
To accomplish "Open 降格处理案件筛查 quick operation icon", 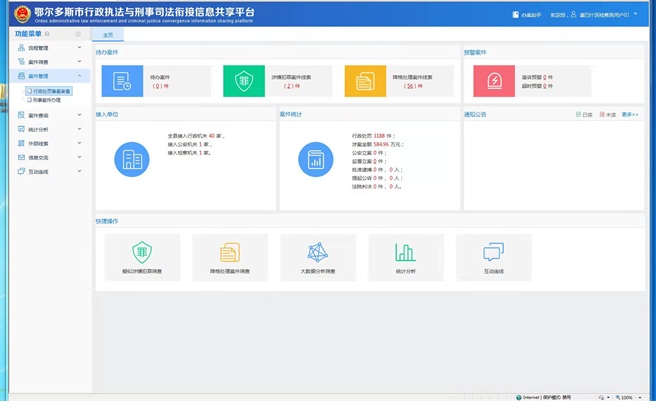I will click(230, 253).
